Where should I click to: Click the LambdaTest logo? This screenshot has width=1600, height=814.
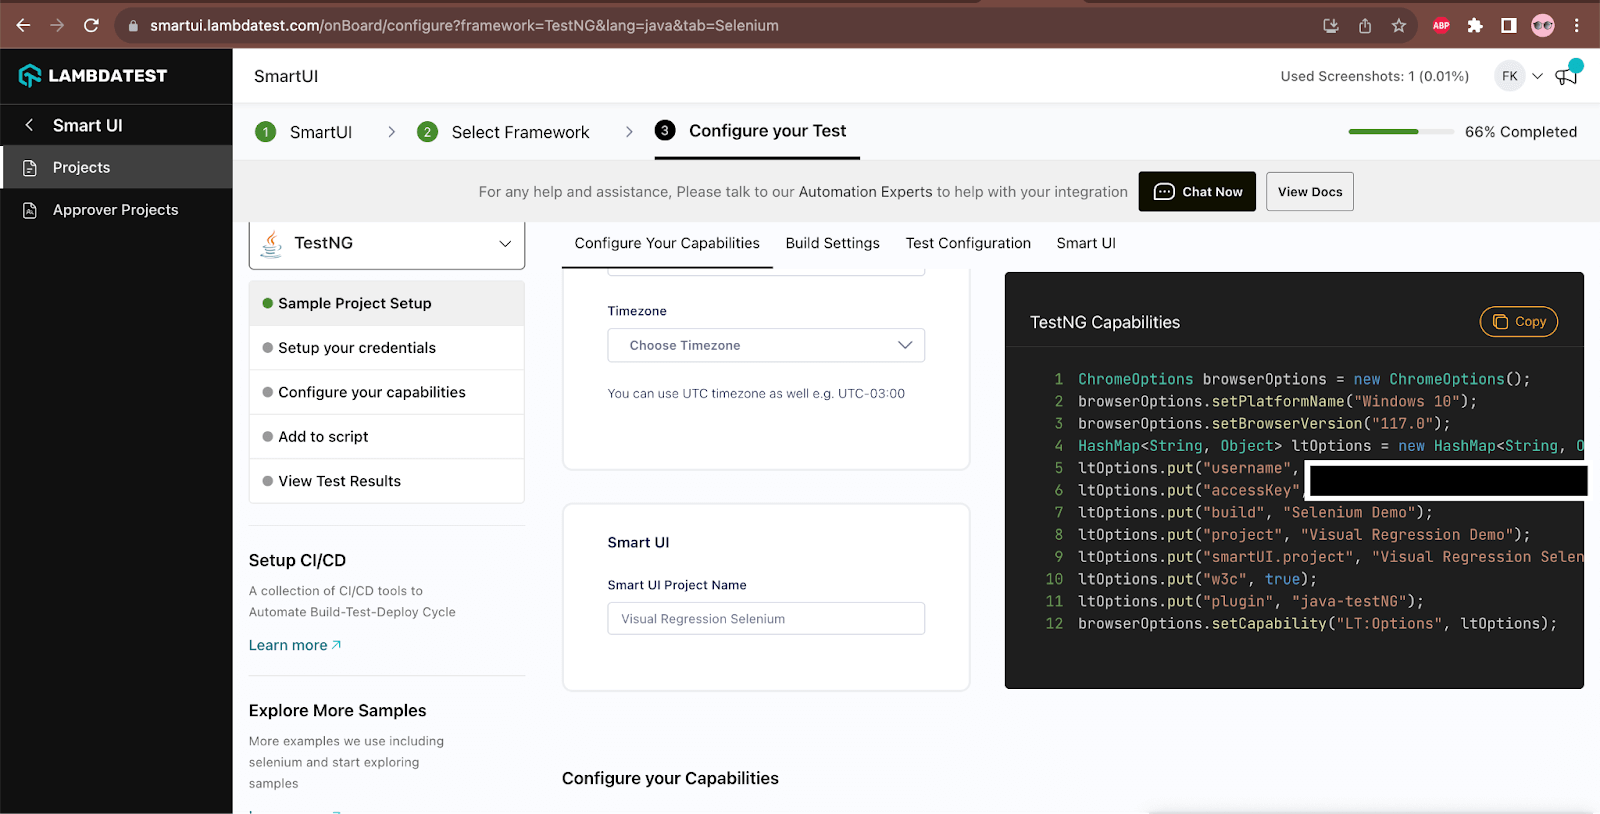[93, 75]
